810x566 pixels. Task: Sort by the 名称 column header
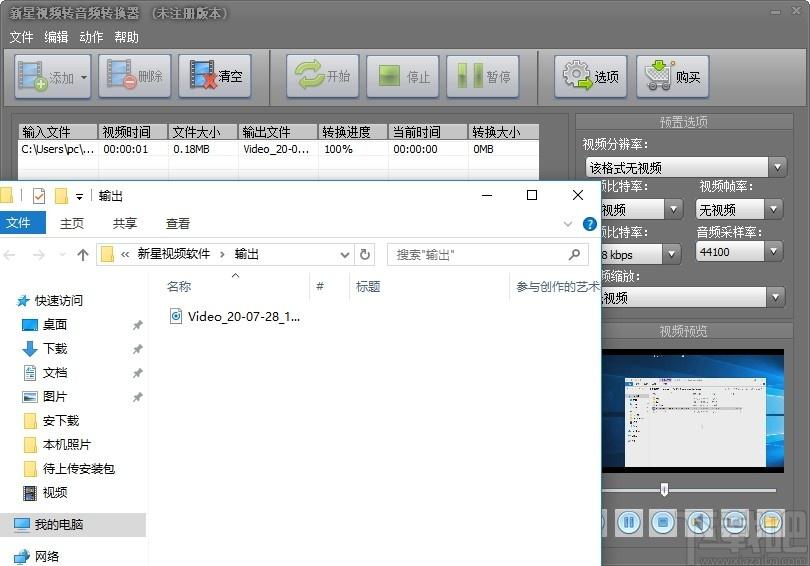coord(179,287)
